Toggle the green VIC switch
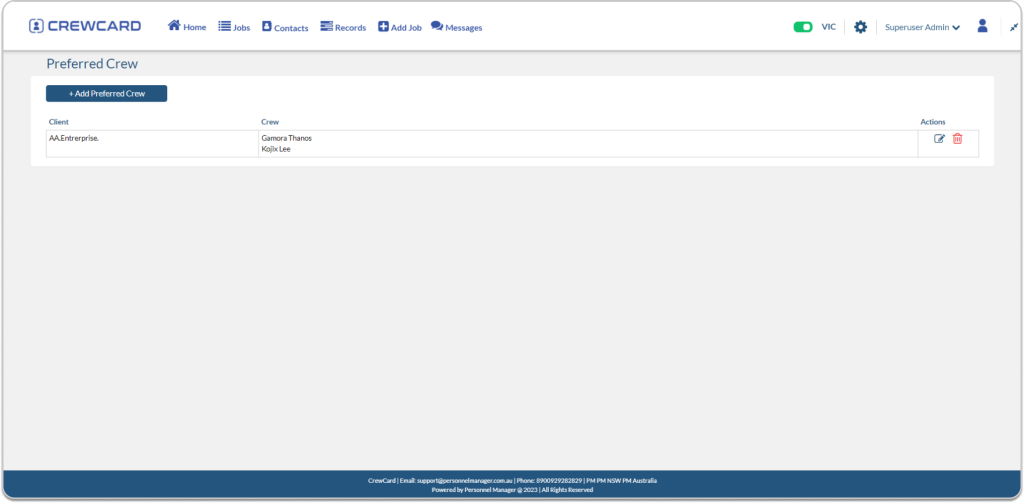Viewport: 1024px width, 503px height. pyautogui.click(x=802, y=27)
